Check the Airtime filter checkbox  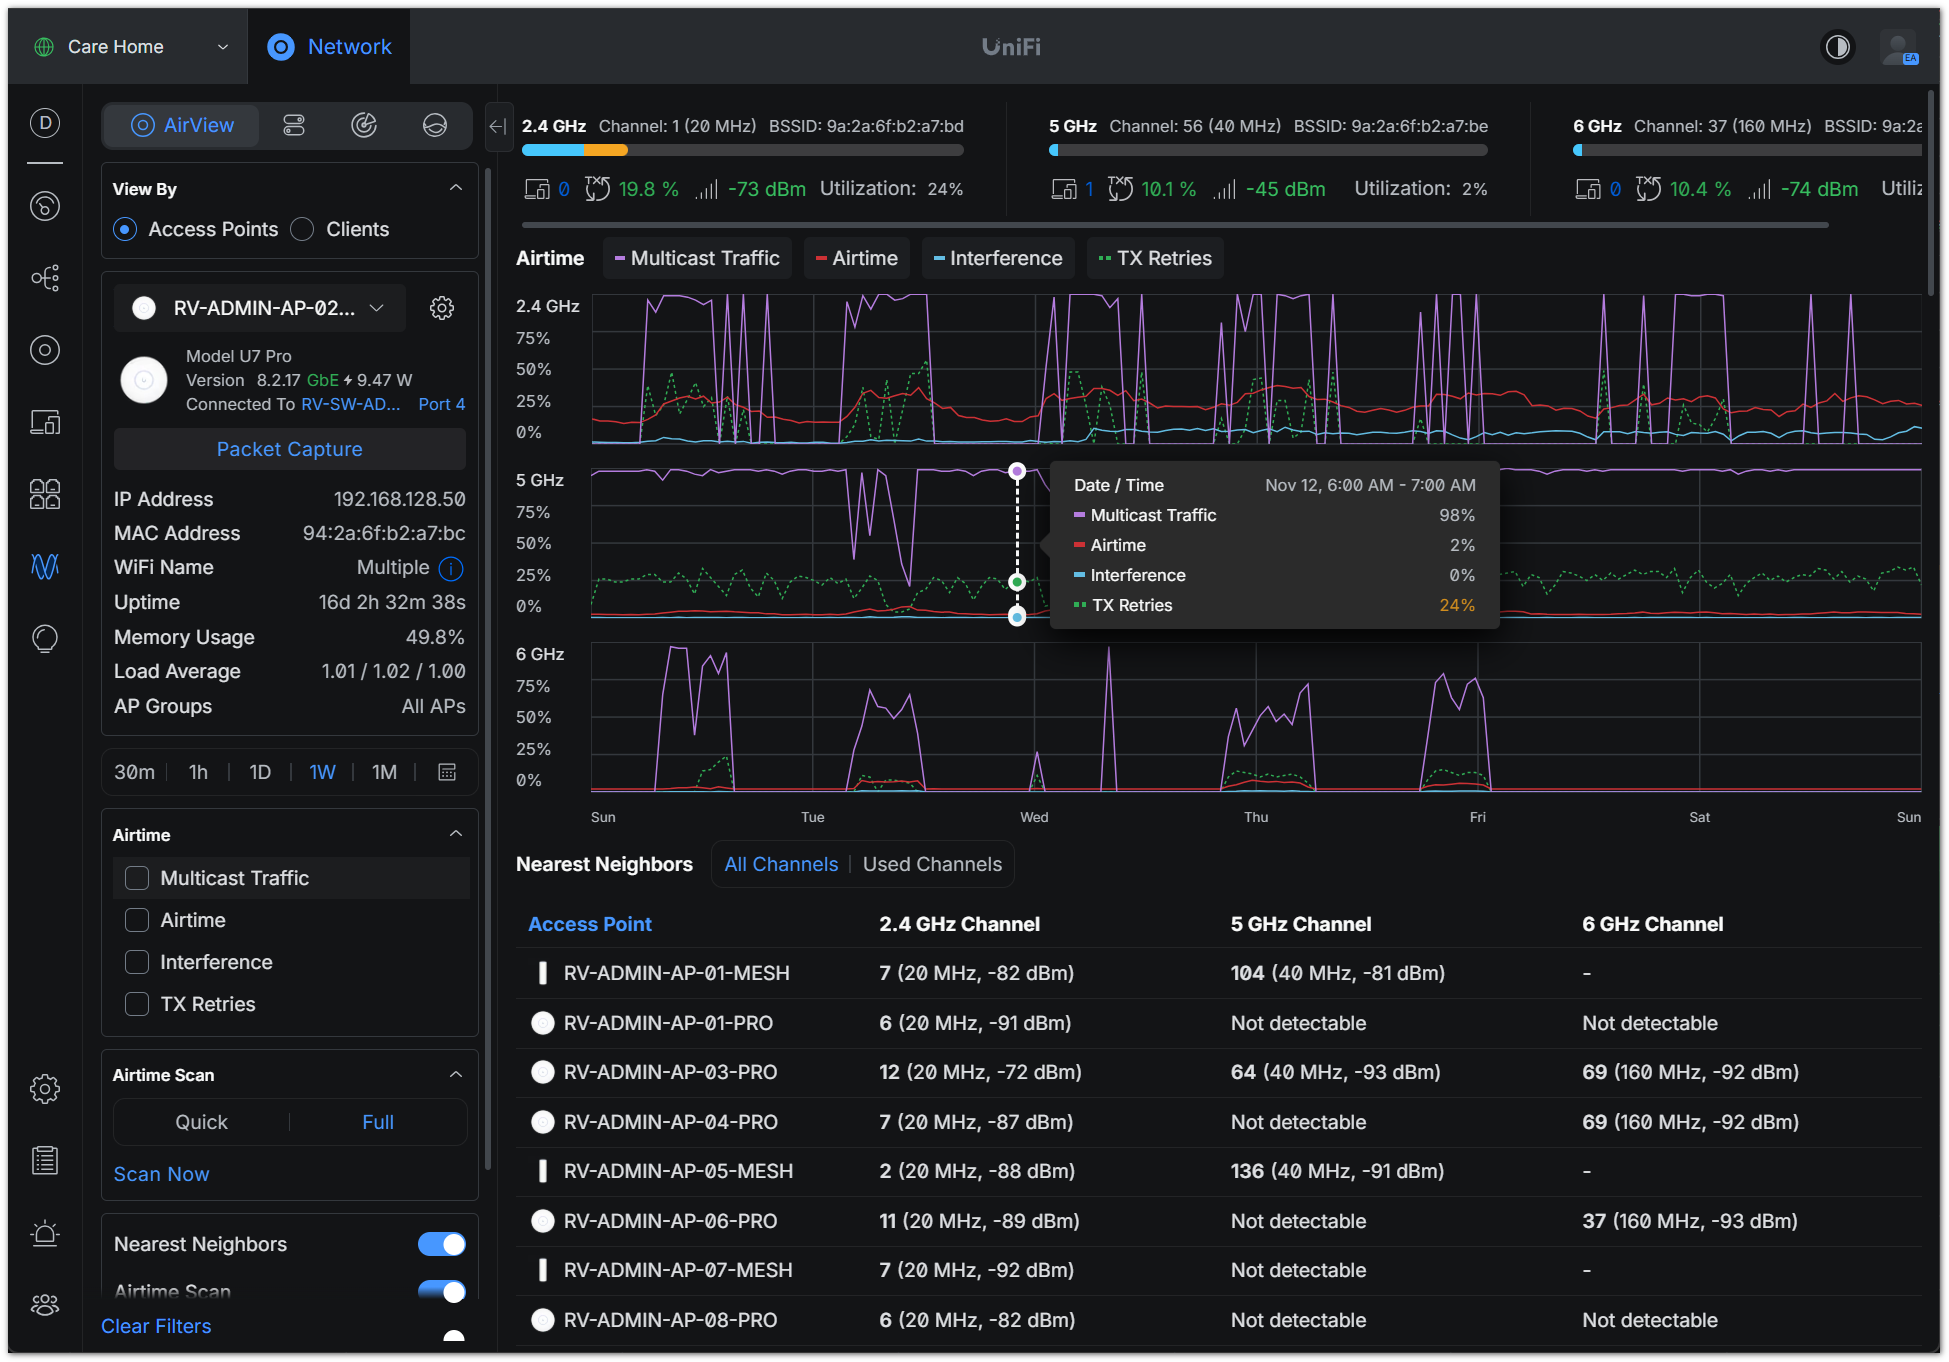point(137,920)
